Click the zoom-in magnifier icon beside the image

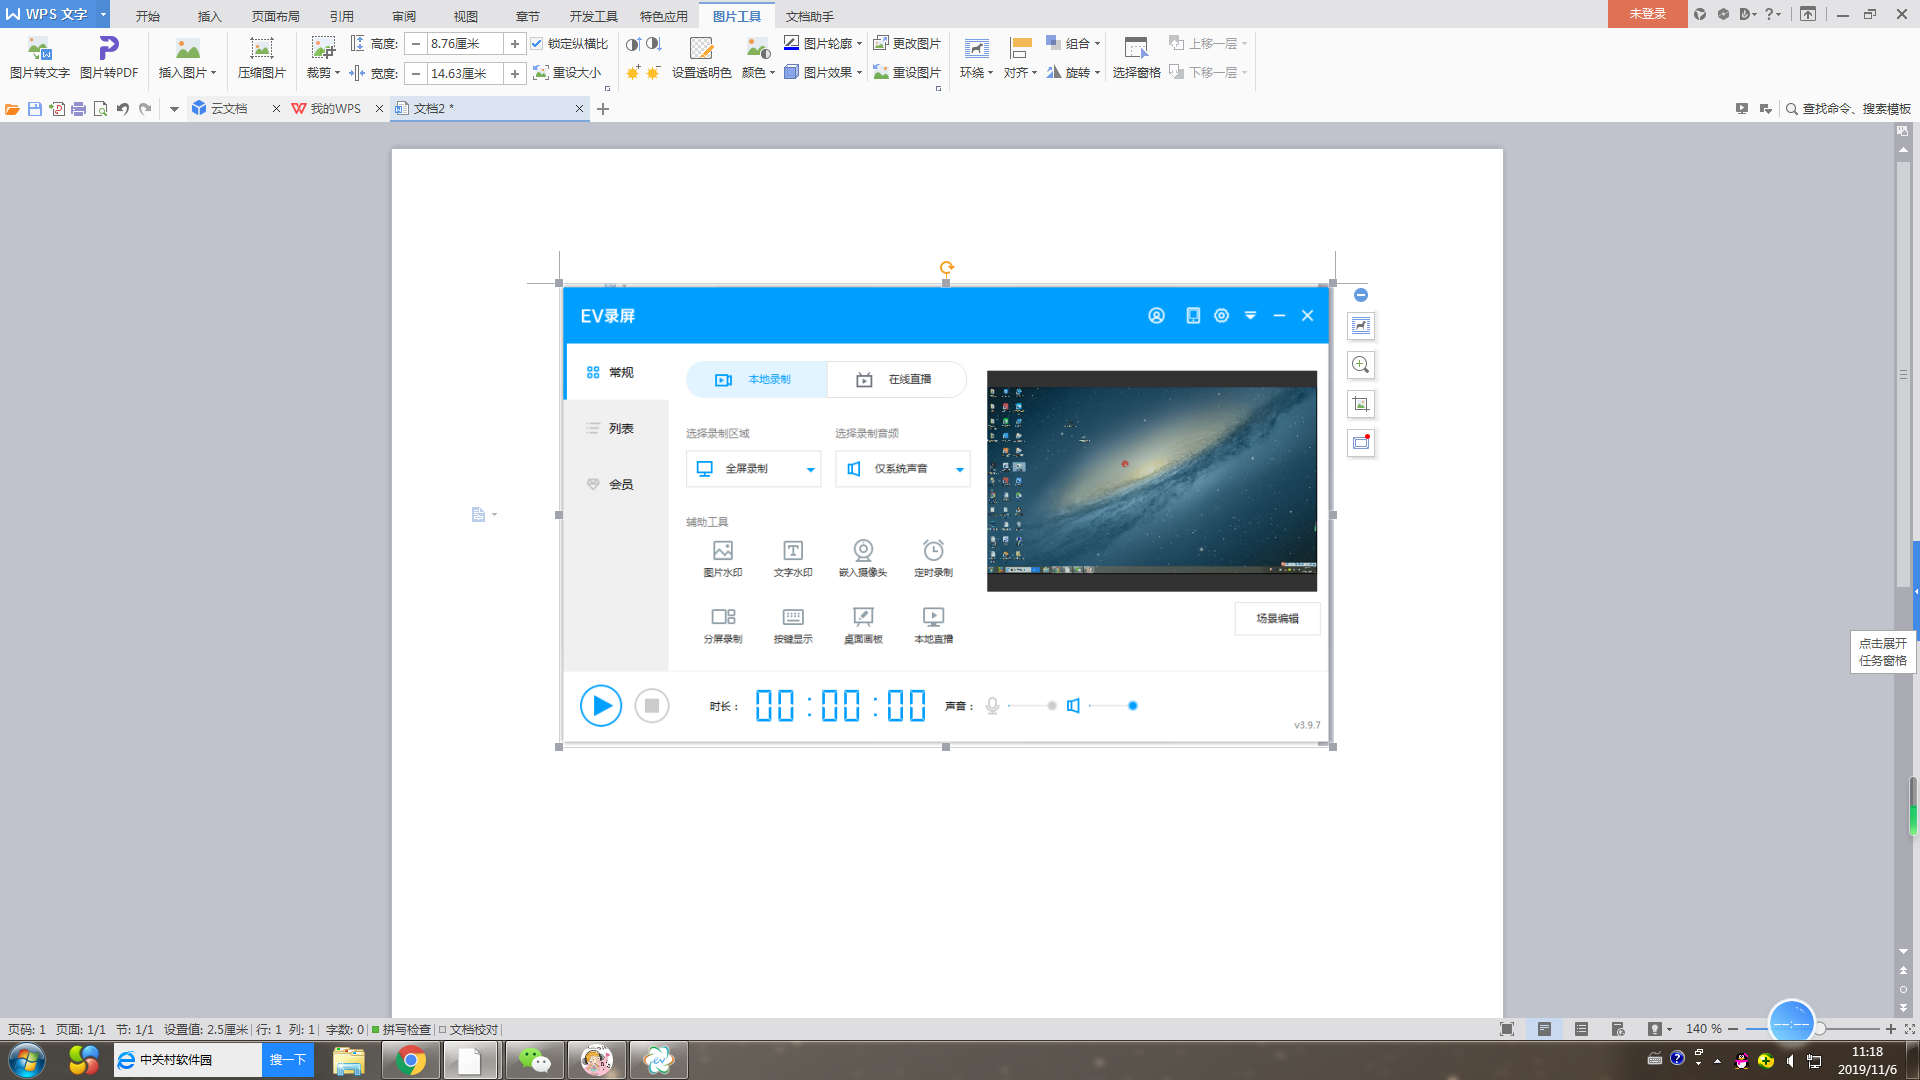click(x=1360, y=365)
